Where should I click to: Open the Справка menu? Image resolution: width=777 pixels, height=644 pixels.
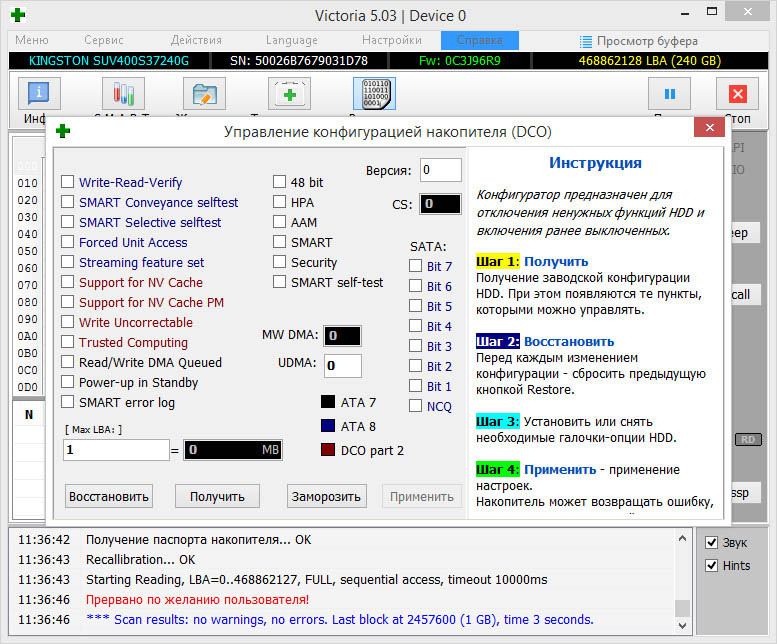(480, 40)
